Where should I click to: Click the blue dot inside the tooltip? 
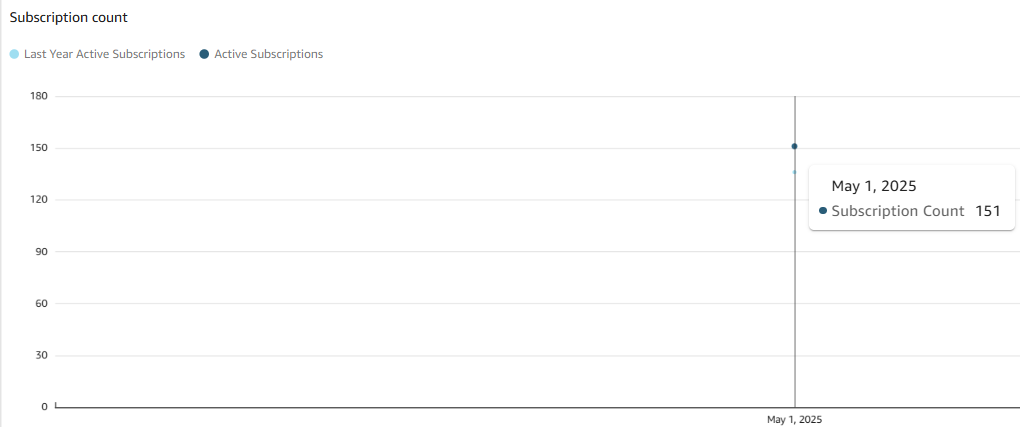pyautogui.click(x=822, y=211)
